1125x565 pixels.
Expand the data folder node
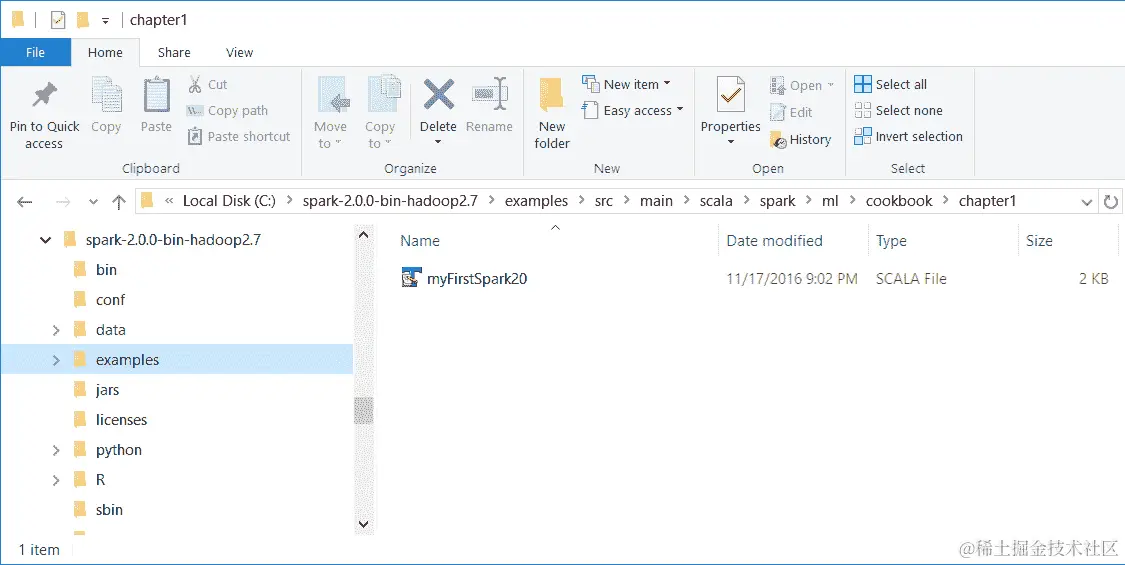click(56, 330)
